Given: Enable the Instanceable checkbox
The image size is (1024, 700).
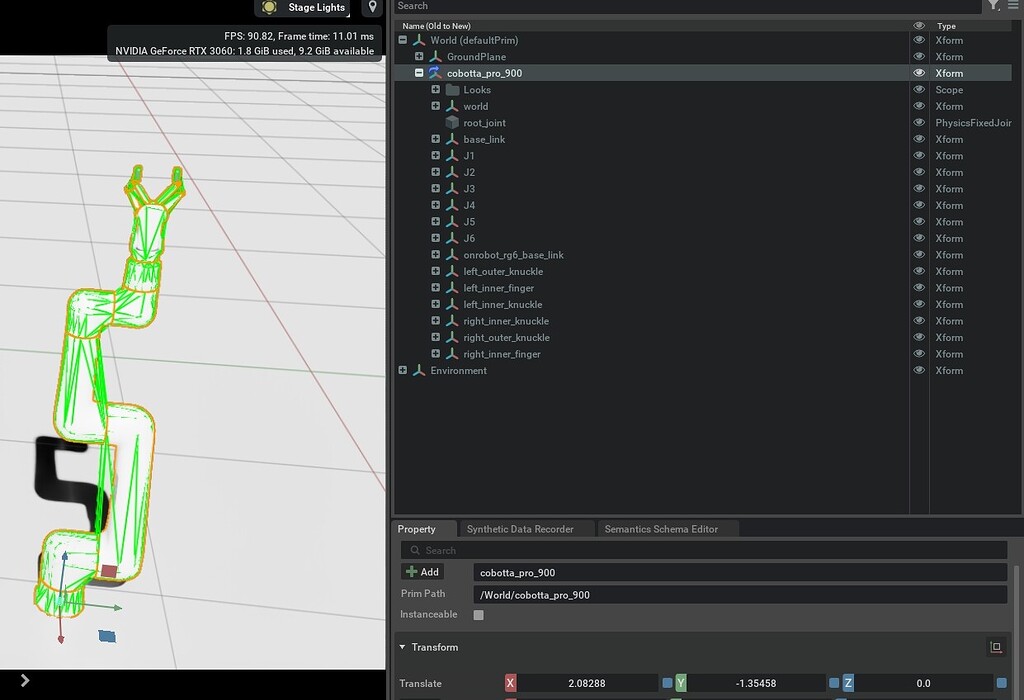Looking at the screenshot, I should (x=477, y=615).
